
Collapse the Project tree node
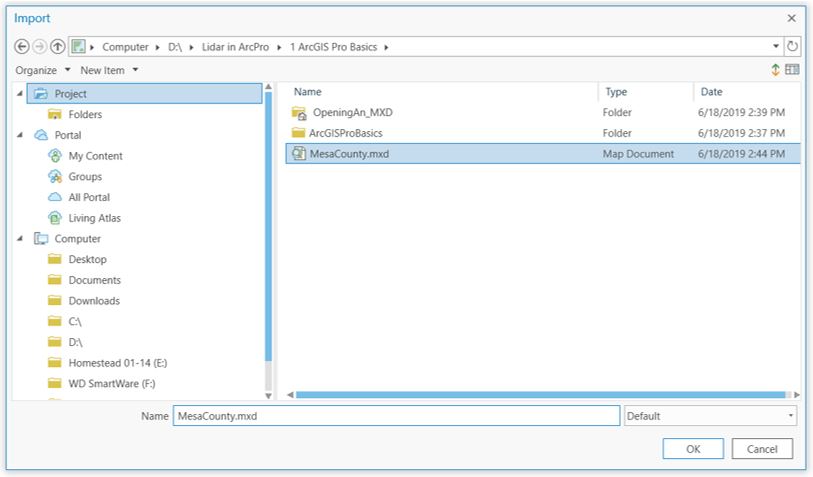tap(21, 94)
